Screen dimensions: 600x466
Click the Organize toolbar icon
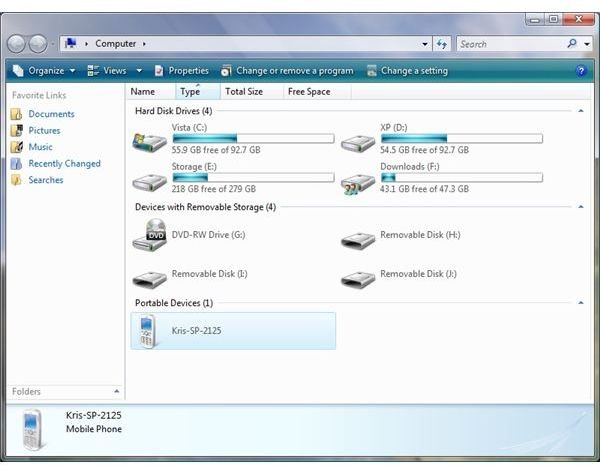tap(18, 71)
